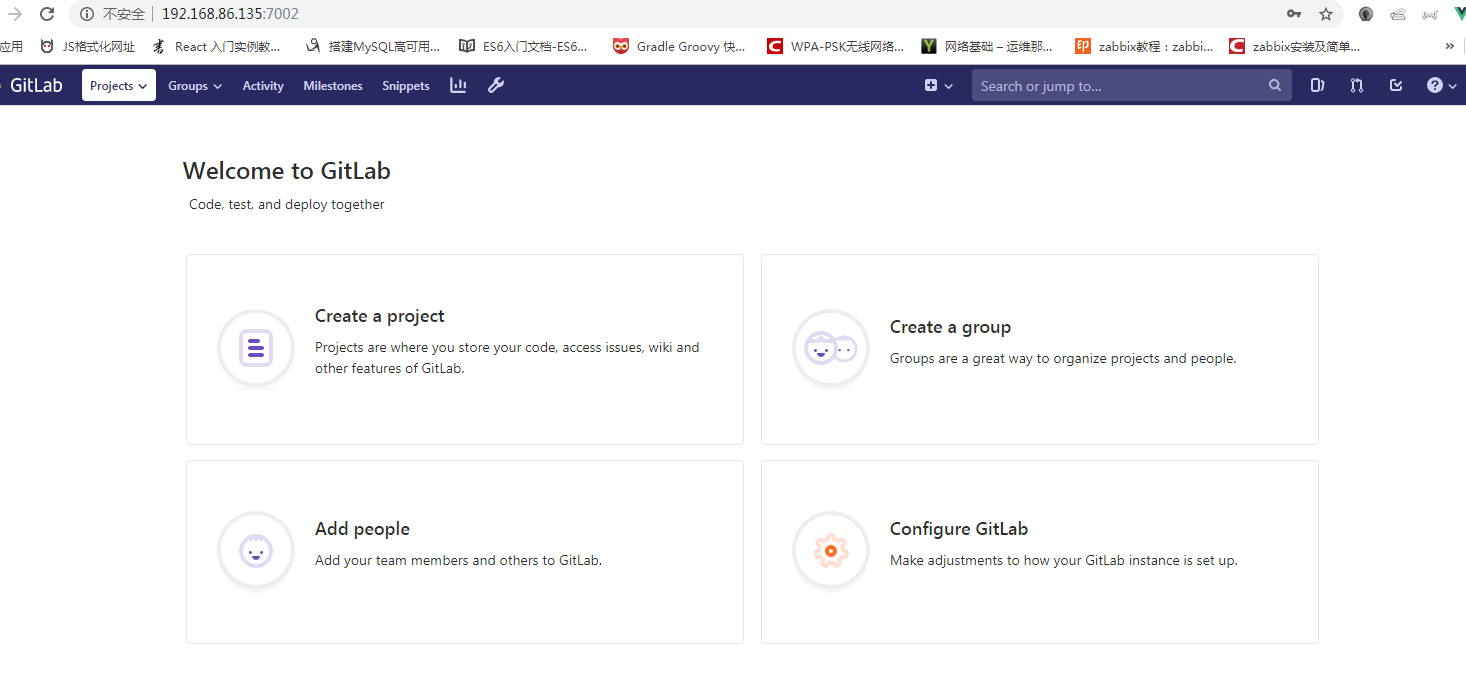Click the smiley face icon beside Add people
The width and height of the screenshot is (1466, 689).
click(x=256, y=550)
